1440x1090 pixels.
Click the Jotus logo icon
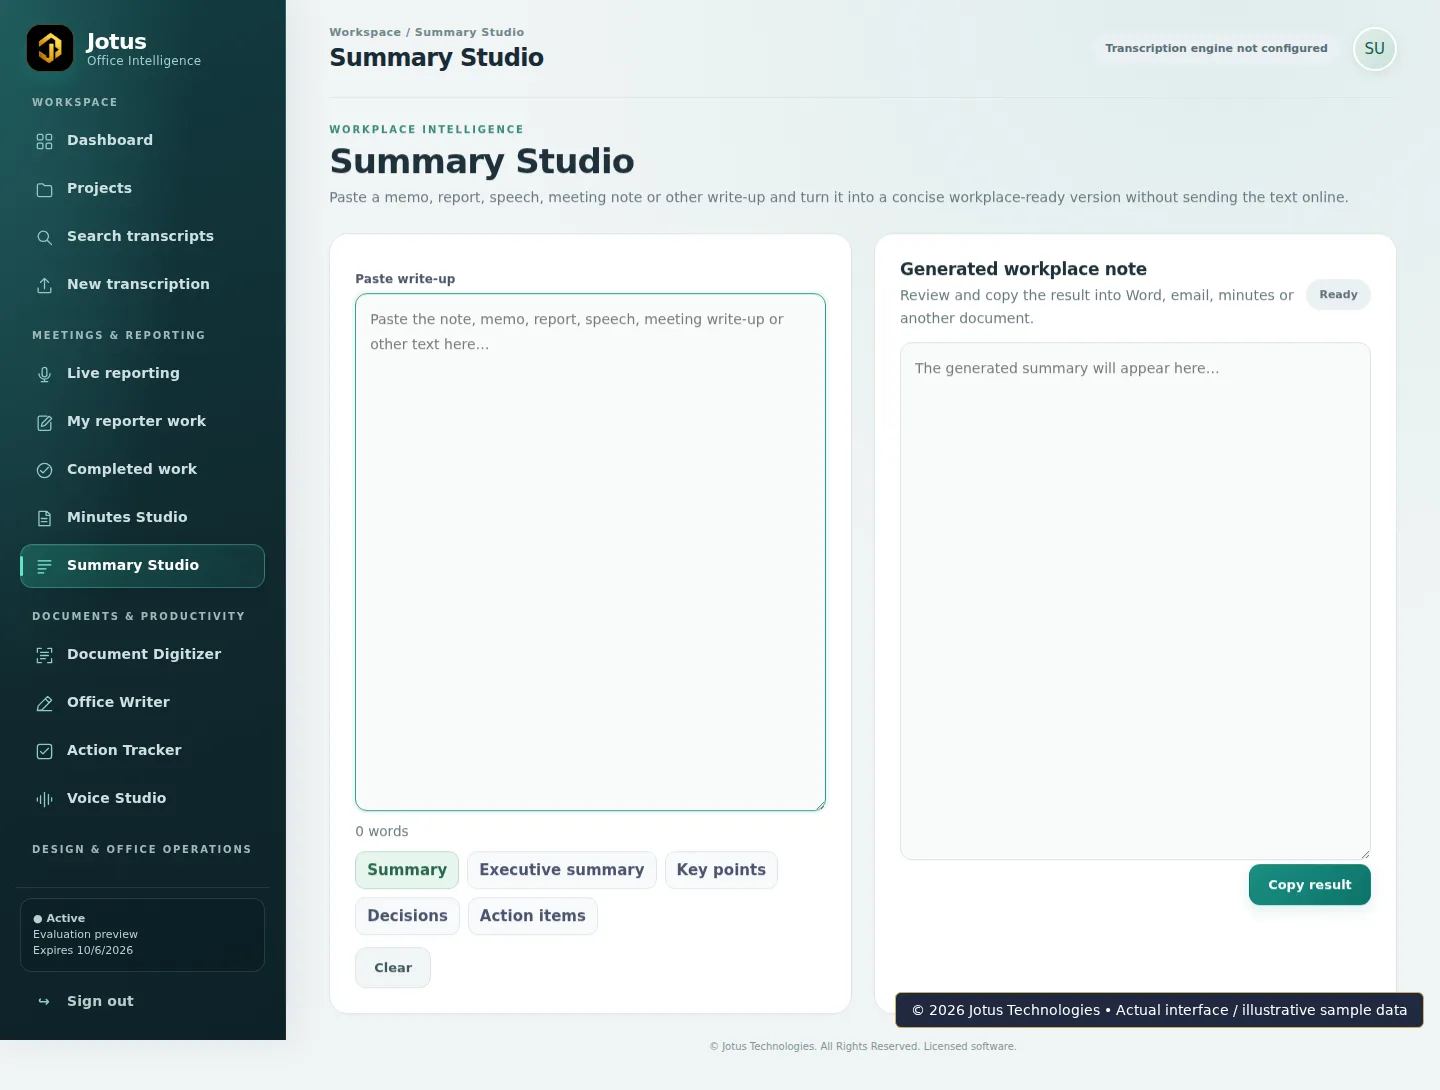50,48
